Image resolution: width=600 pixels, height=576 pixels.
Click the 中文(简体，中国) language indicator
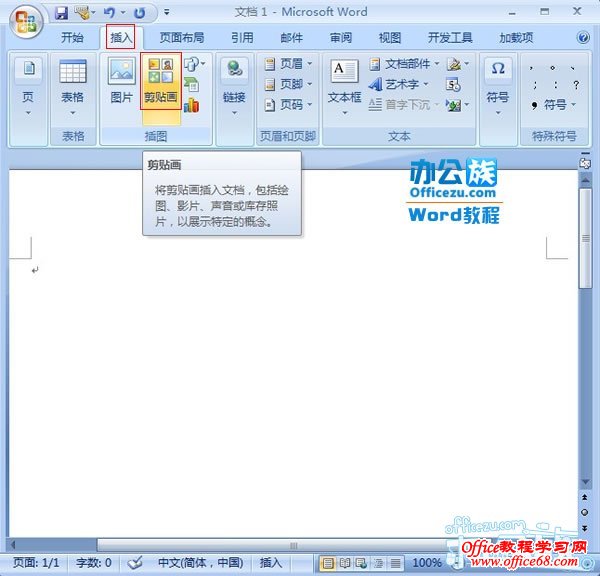pyautogui.click(x=201, y=563)
